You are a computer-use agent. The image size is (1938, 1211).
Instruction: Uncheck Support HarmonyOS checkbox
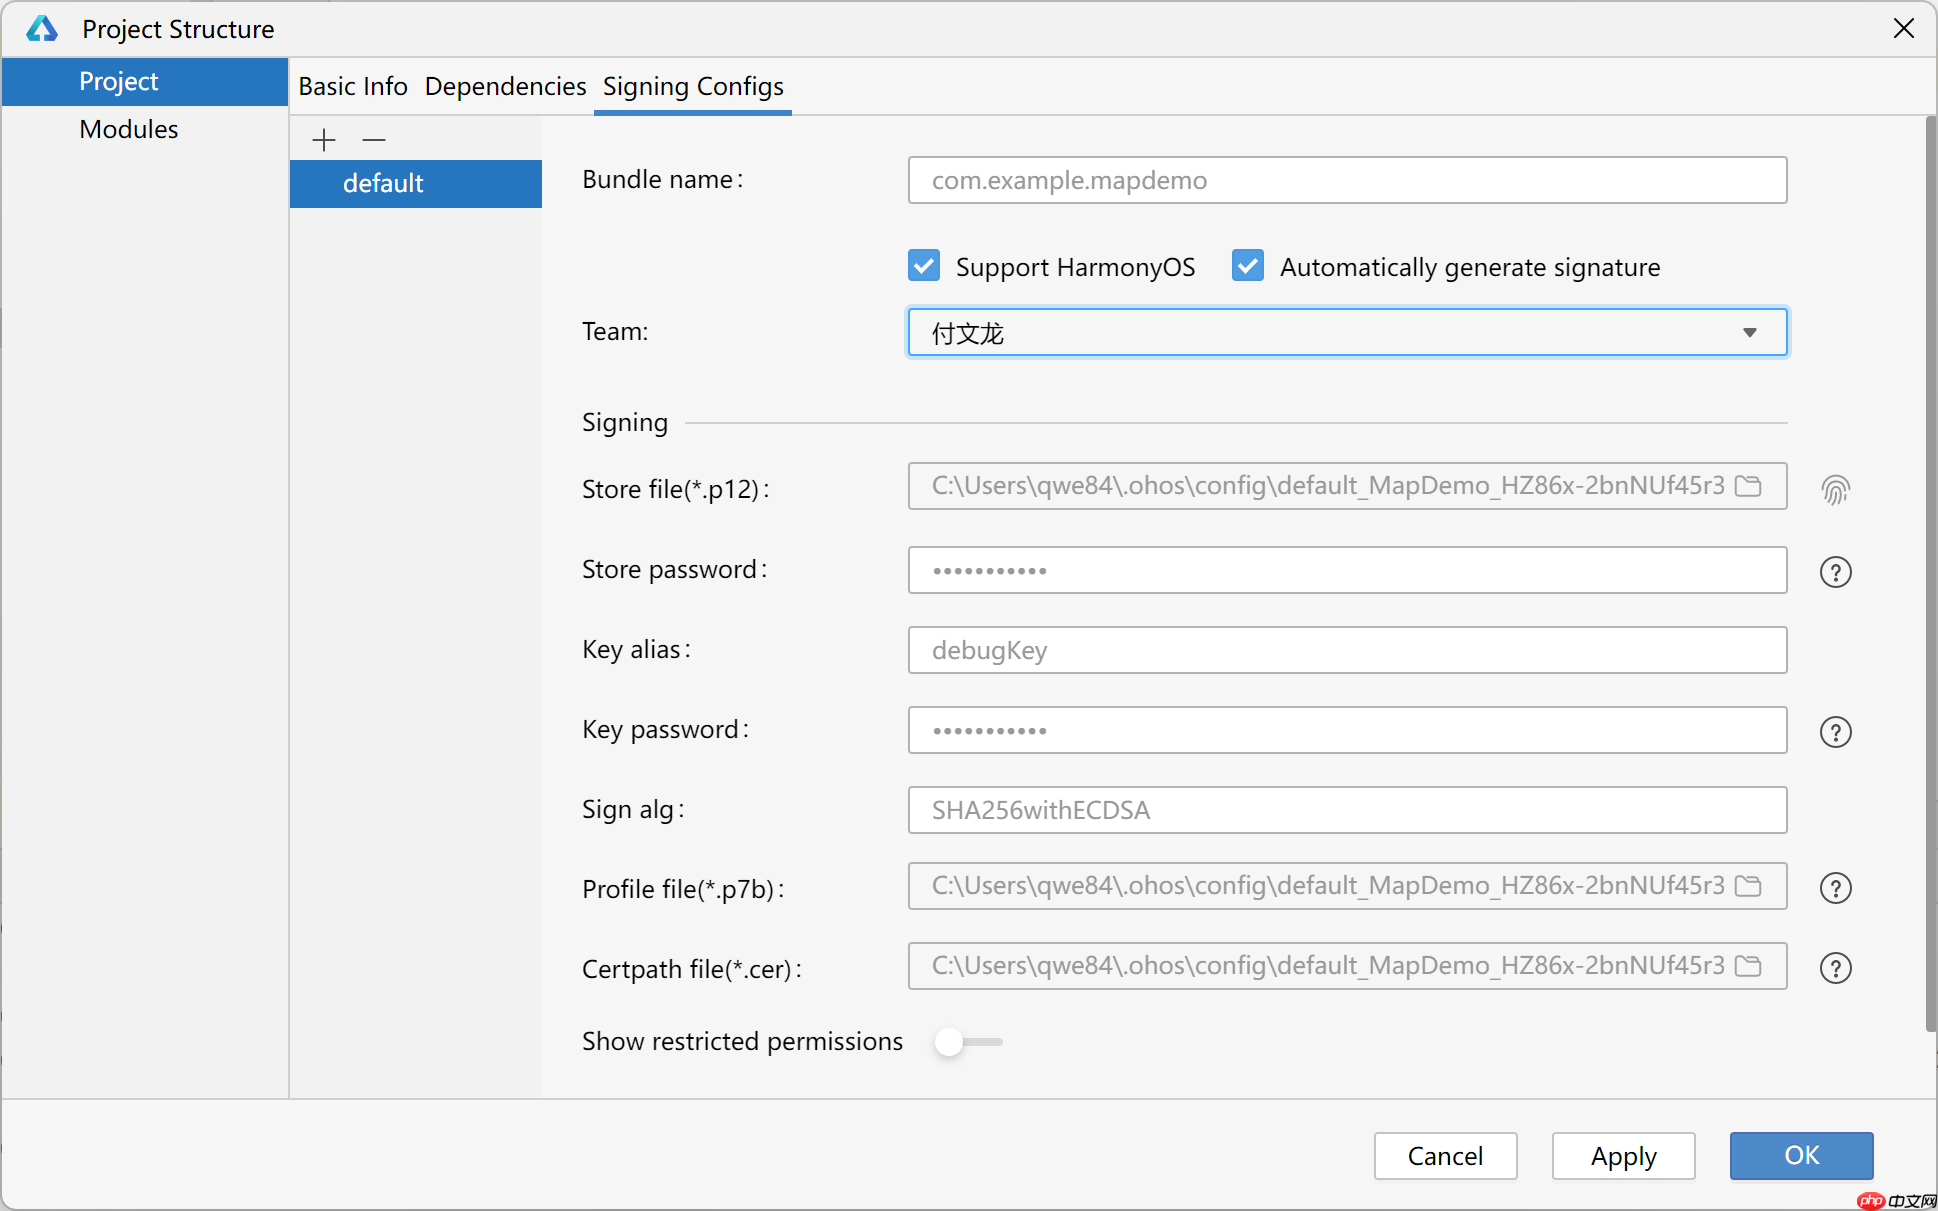924,266
